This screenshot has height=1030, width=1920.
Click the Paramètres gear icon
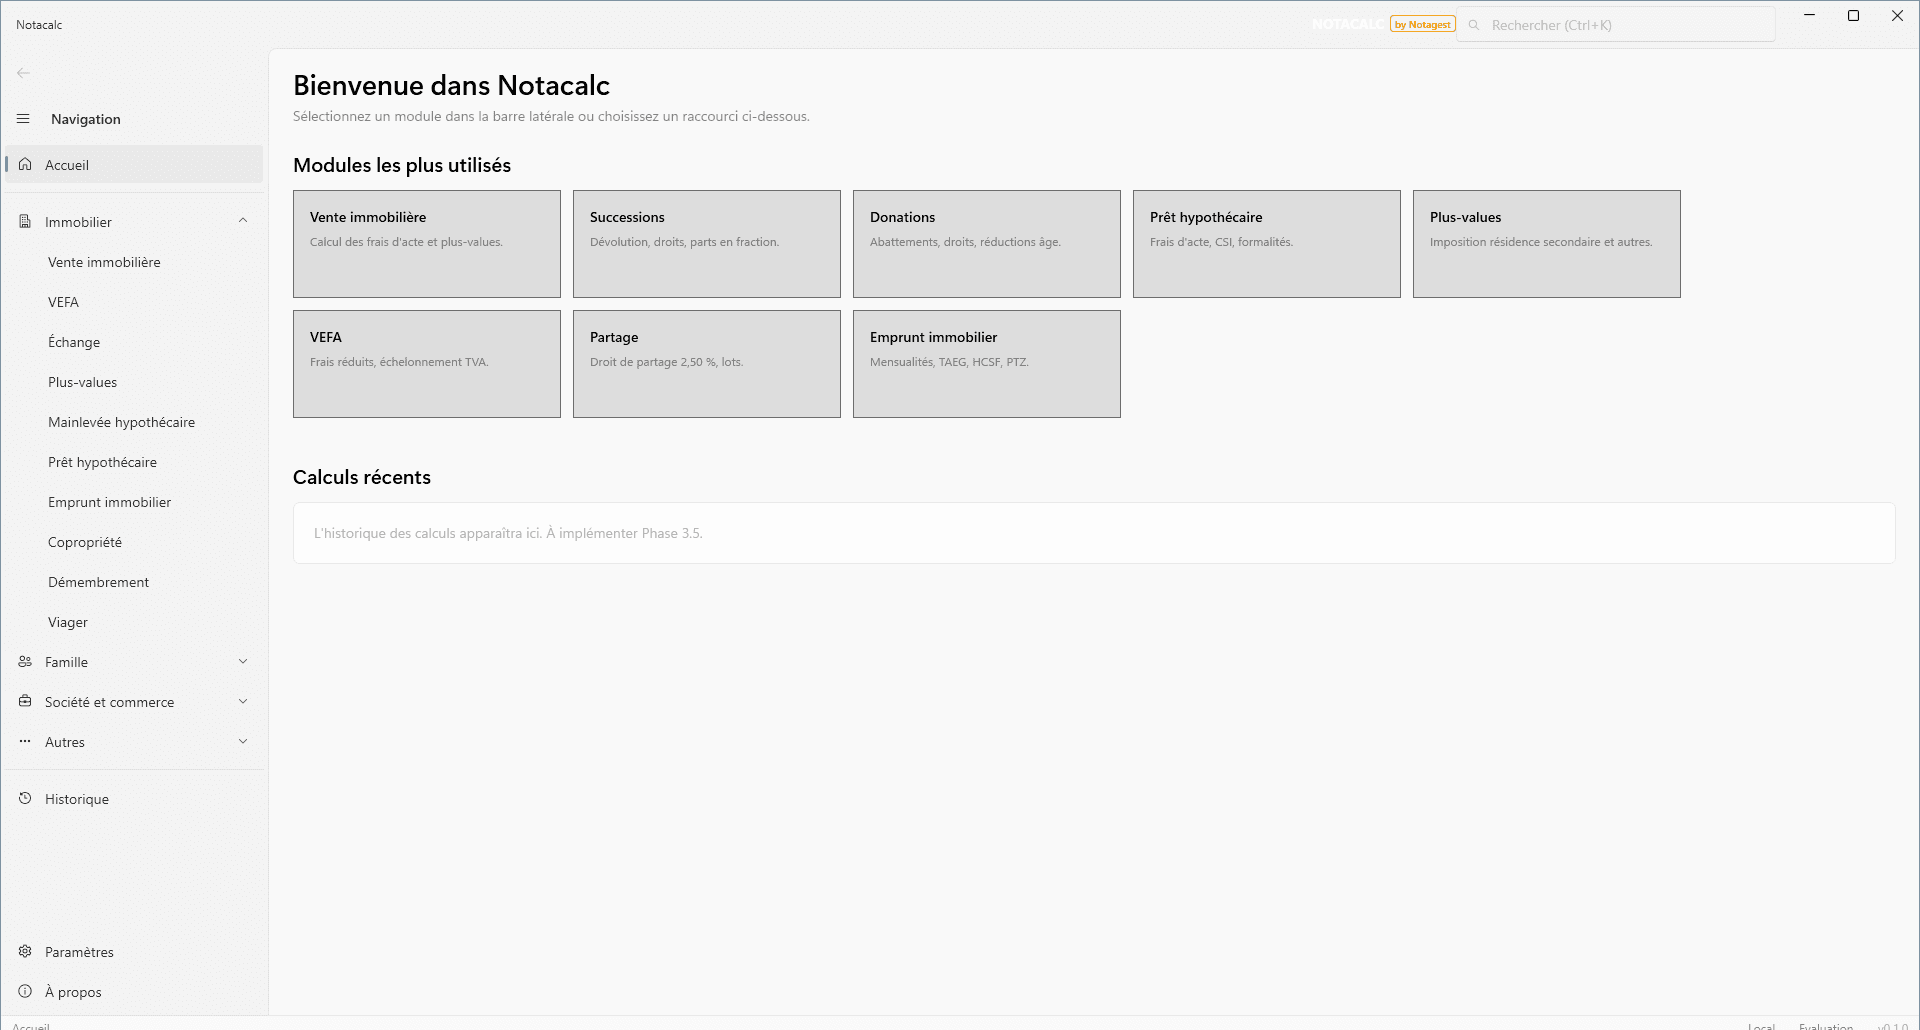click(x=25, y=951)
